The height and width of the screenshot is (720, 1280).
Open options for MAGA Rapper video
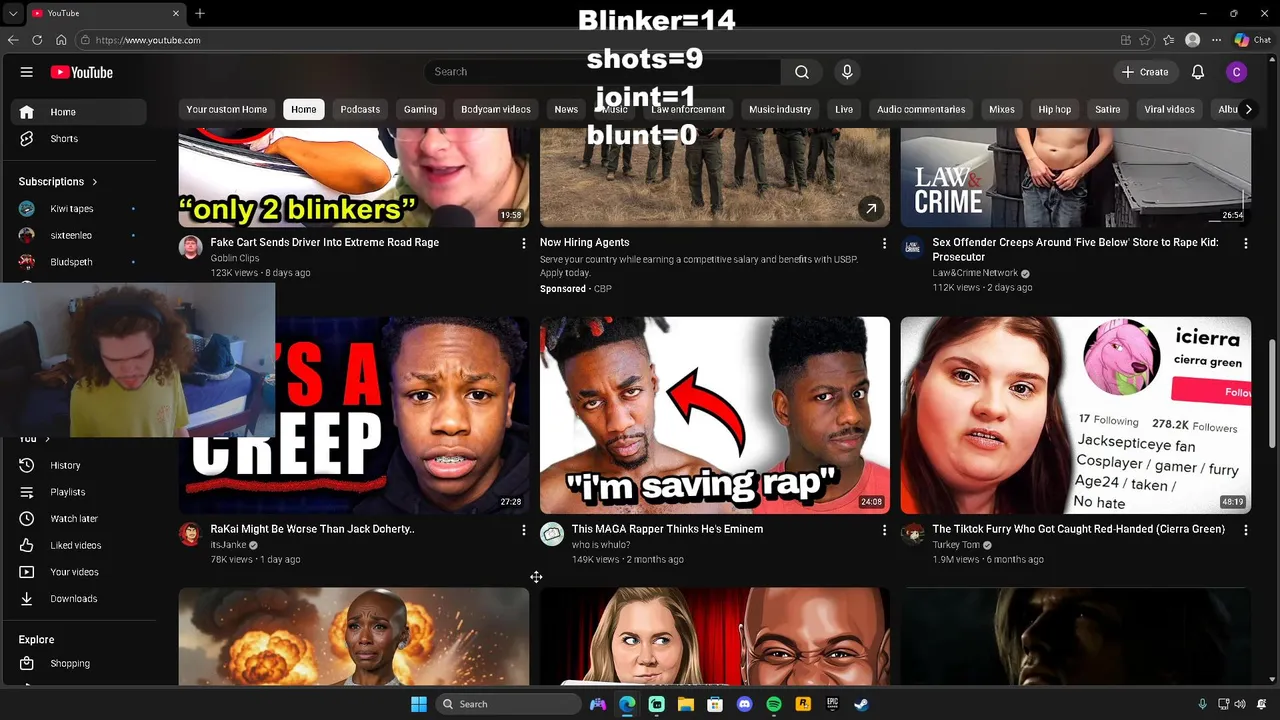[883, 530]
